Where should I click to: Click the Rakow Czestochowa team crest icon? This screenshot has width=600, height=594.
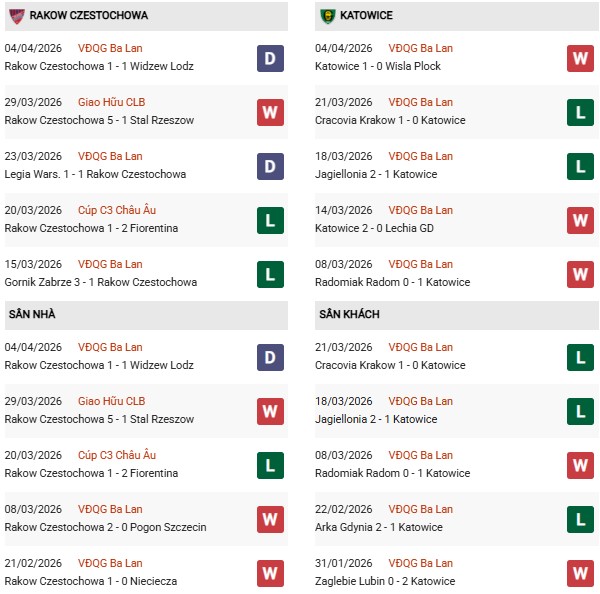point(15,16)
